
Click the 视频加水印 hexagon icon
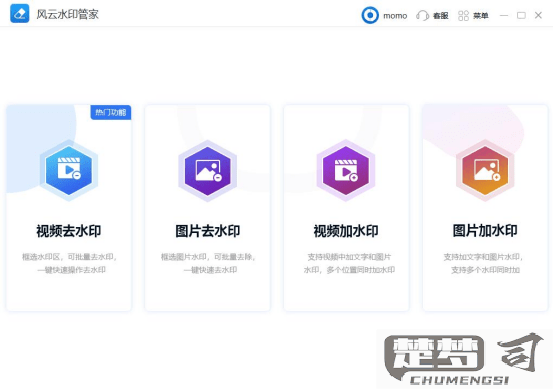click(346, 171)
